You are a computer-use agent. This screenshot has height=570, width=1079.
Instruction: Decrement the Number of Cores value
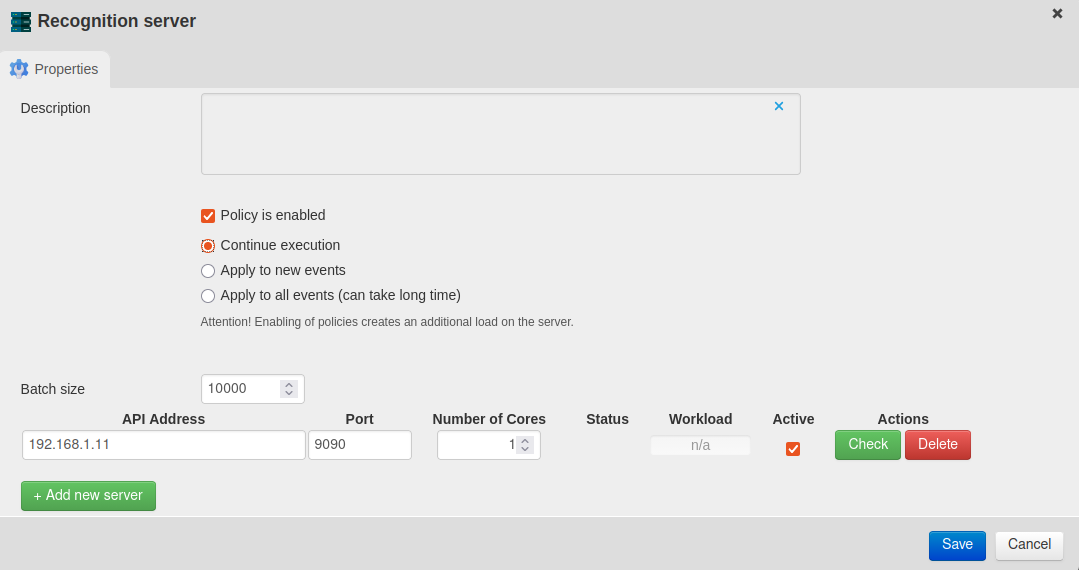pyautogui.click(x=525, y=449)
